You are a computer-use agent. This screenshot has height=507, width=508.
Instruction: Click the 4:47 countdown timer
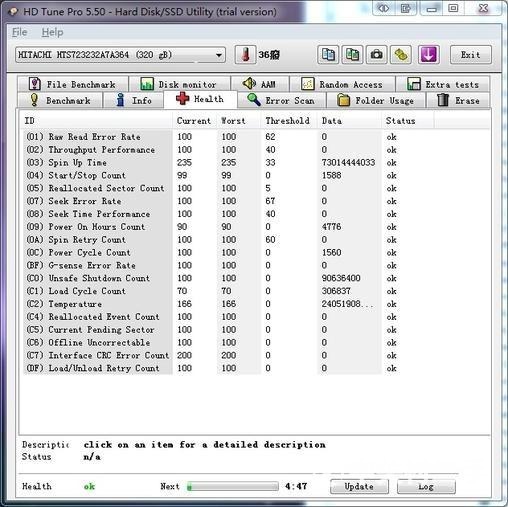click(296, 486)
